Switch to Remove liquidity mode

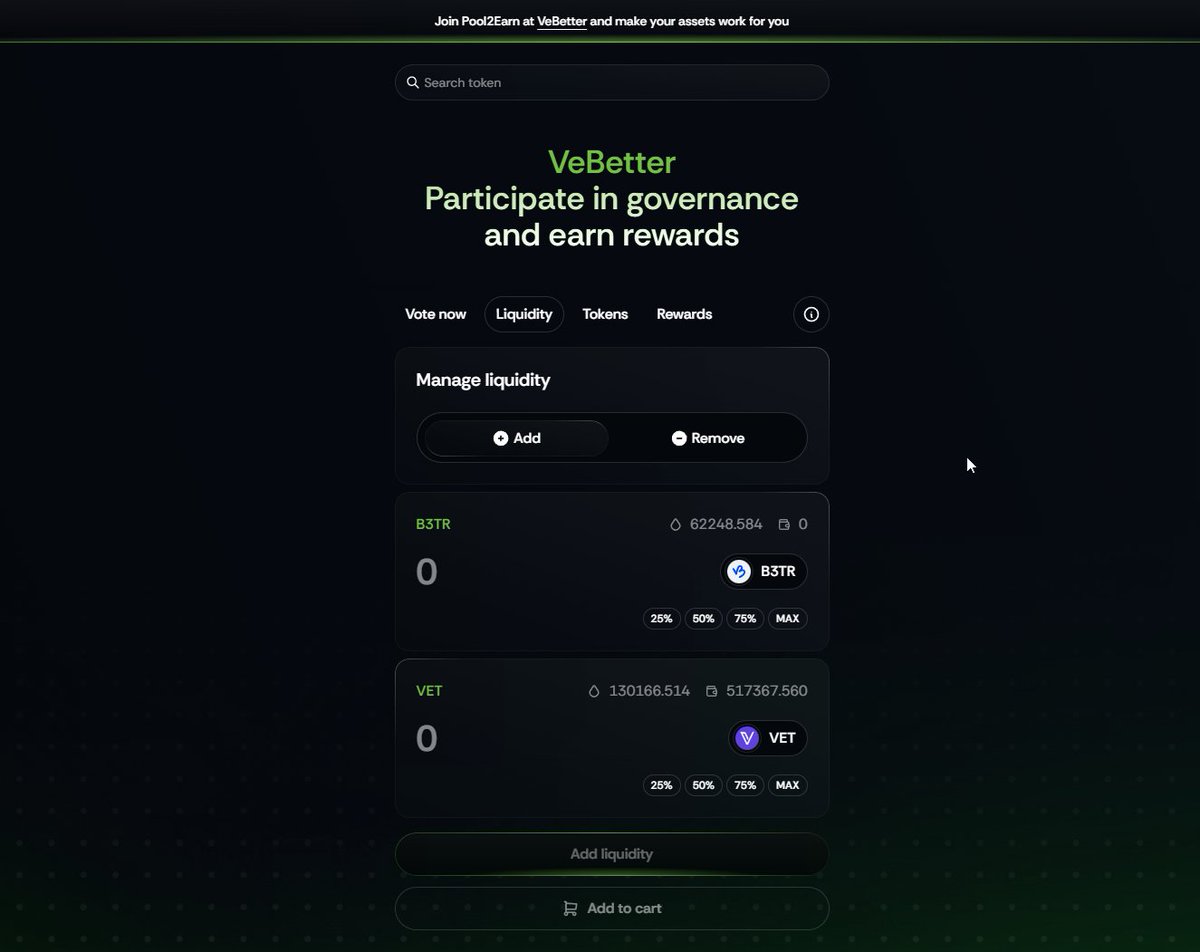pyautogui.click(x=707, y=438)
